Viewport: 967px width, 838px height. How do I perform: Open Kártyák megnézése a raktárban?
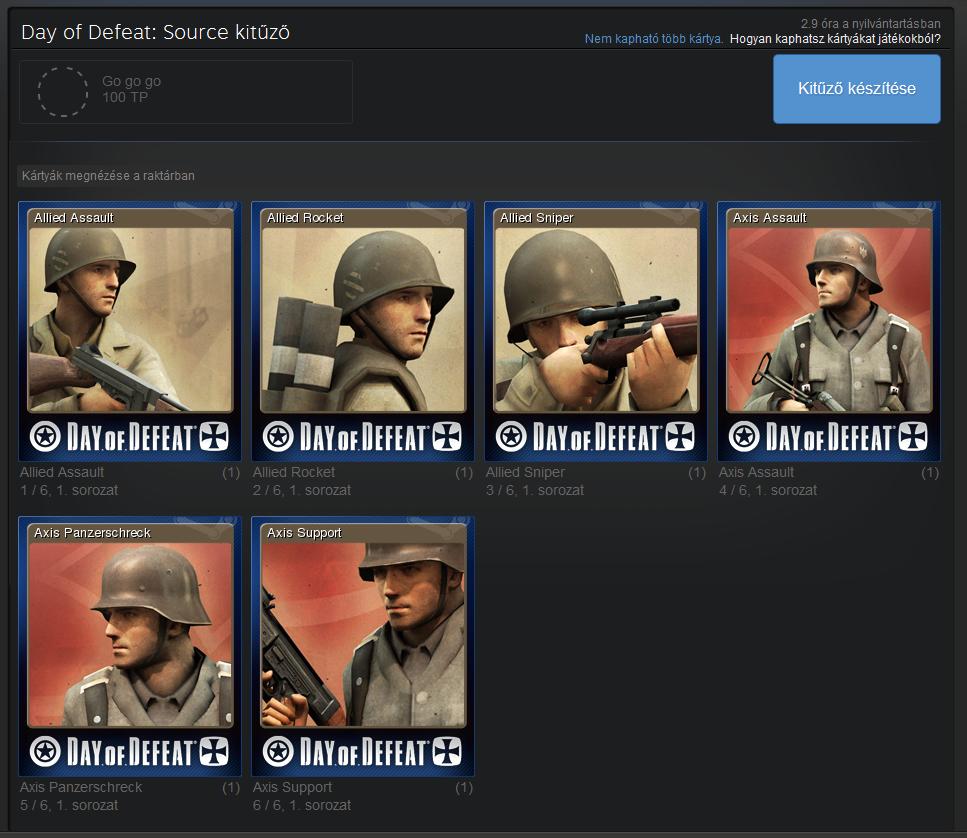(x=108, y=176)
